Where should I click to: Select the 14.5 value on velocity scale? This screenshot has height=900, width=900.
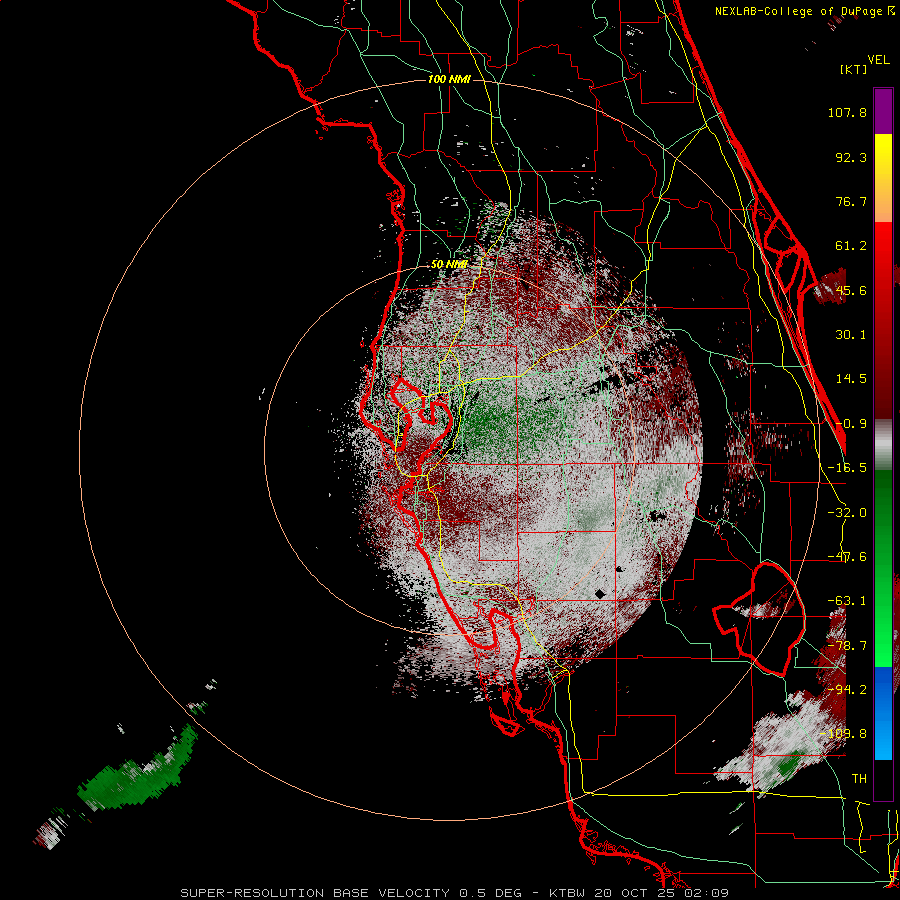[x=851, y=379]
